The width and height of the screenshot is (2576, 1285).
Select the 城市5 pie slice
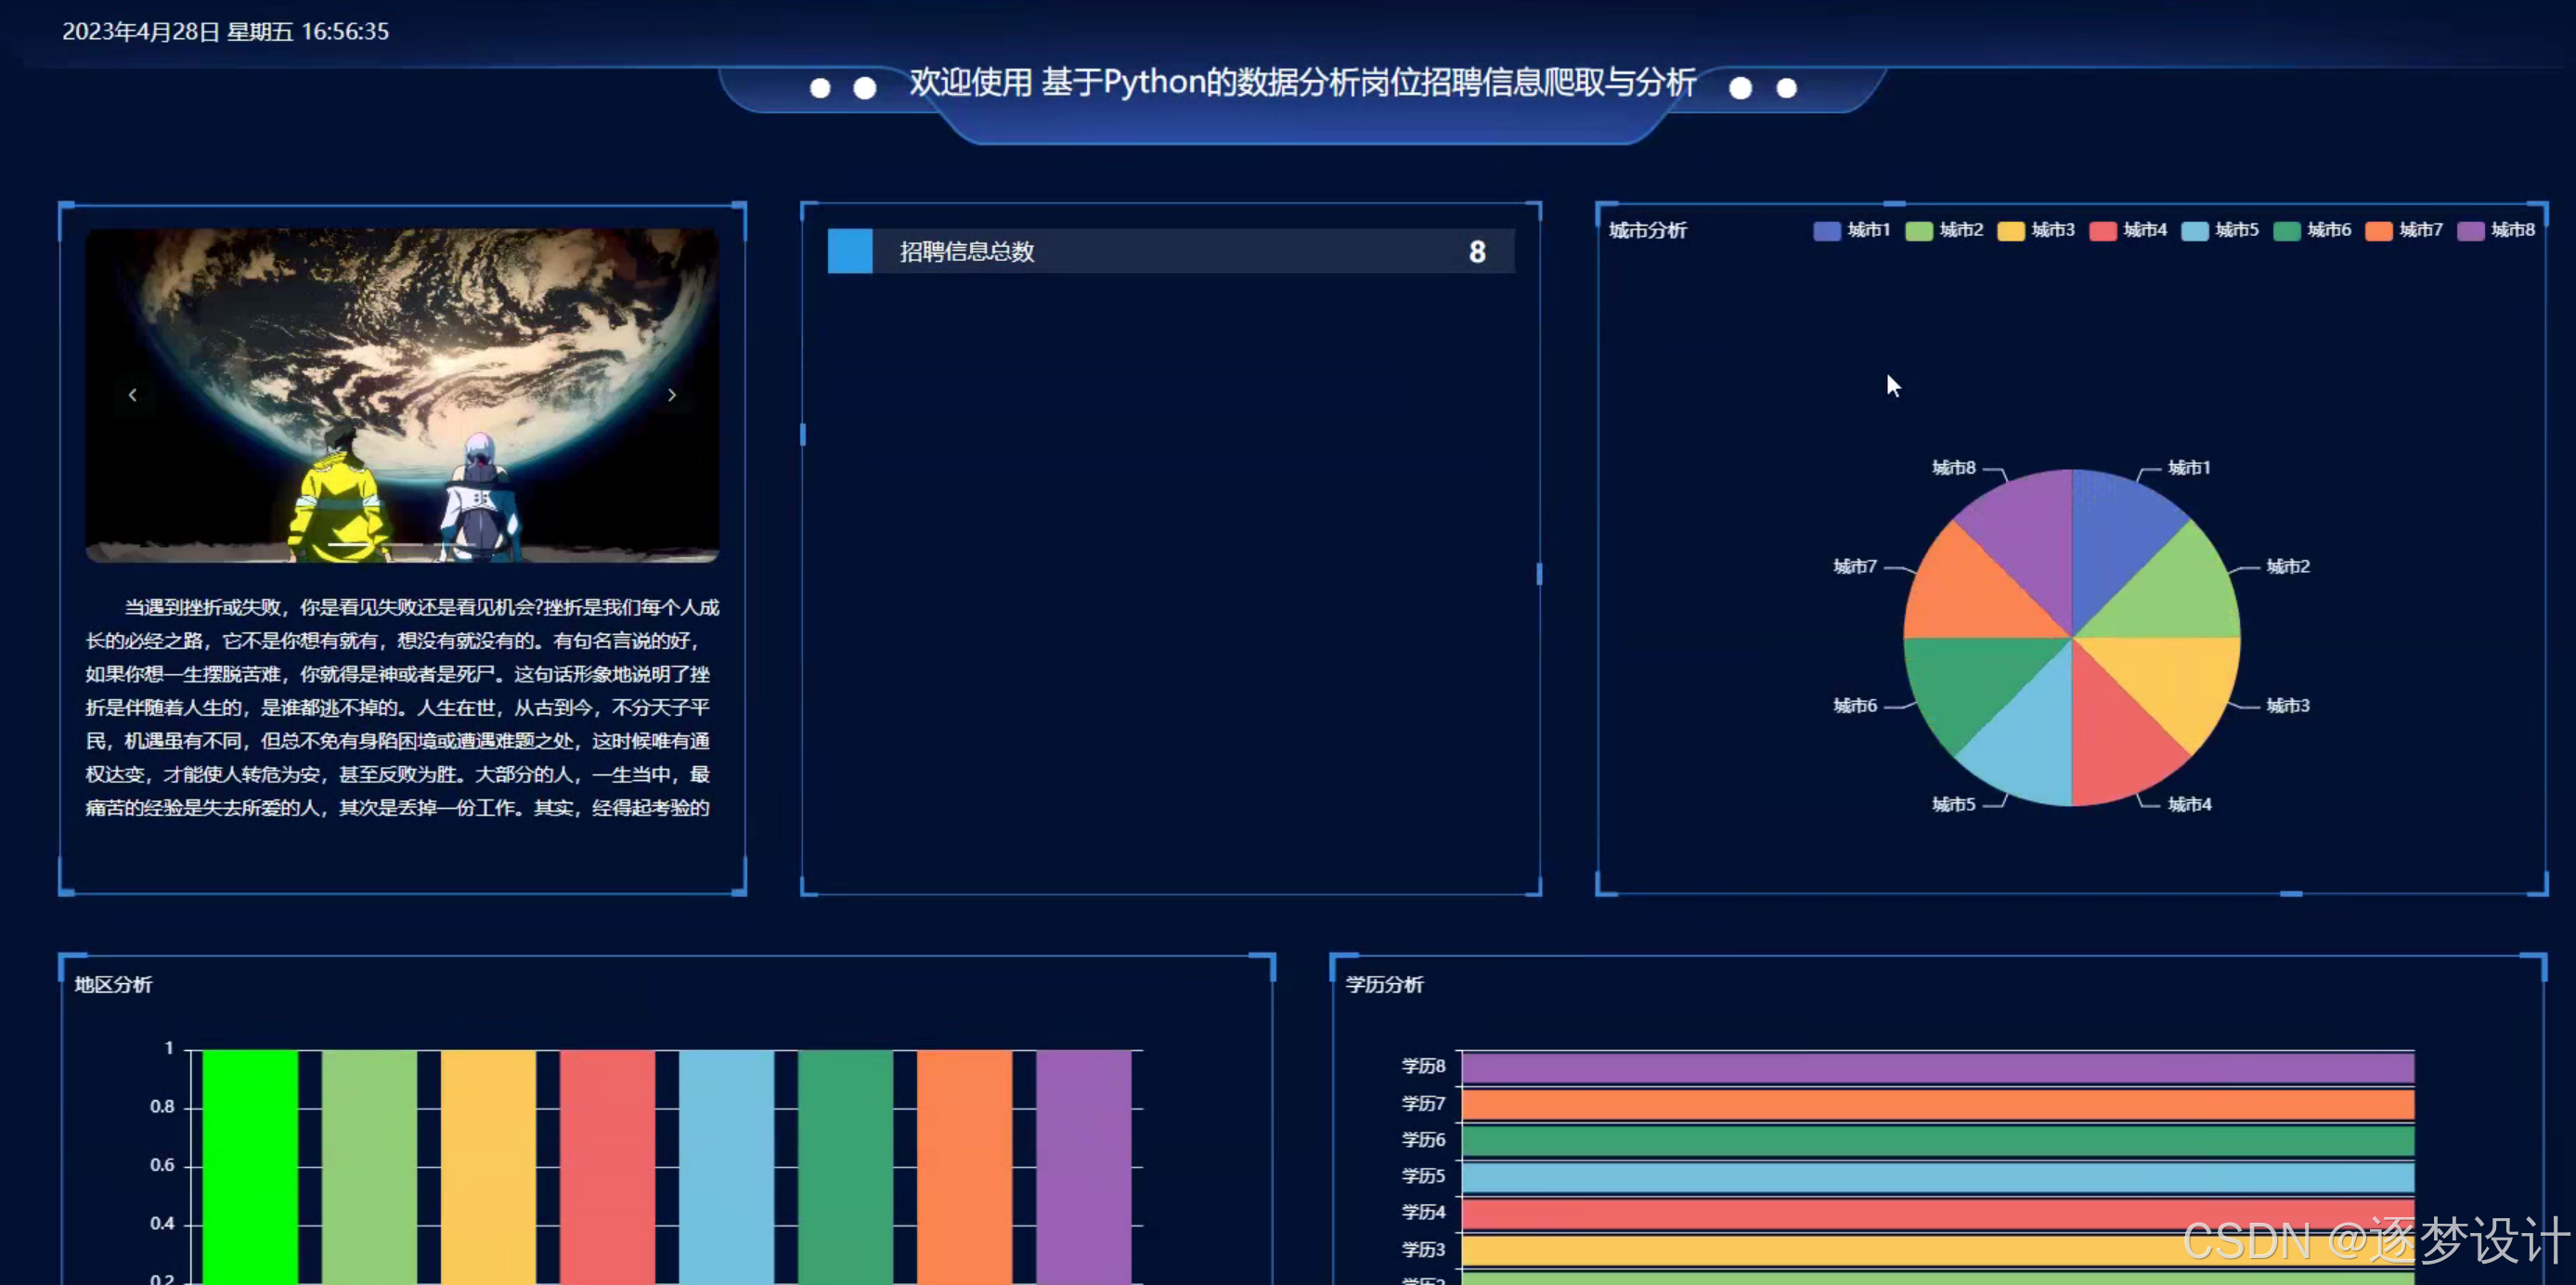[x=2031, y=735]
